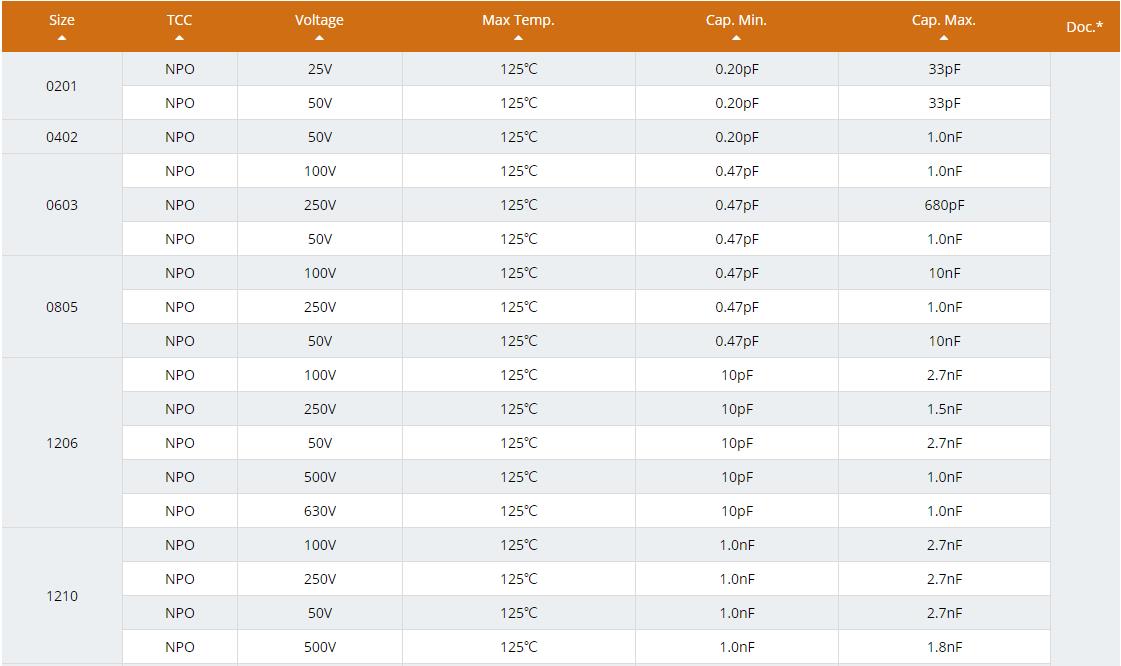1121x666 pixels.
Task: Click the 630V voltage cell
Action: (x=320, y=511)
